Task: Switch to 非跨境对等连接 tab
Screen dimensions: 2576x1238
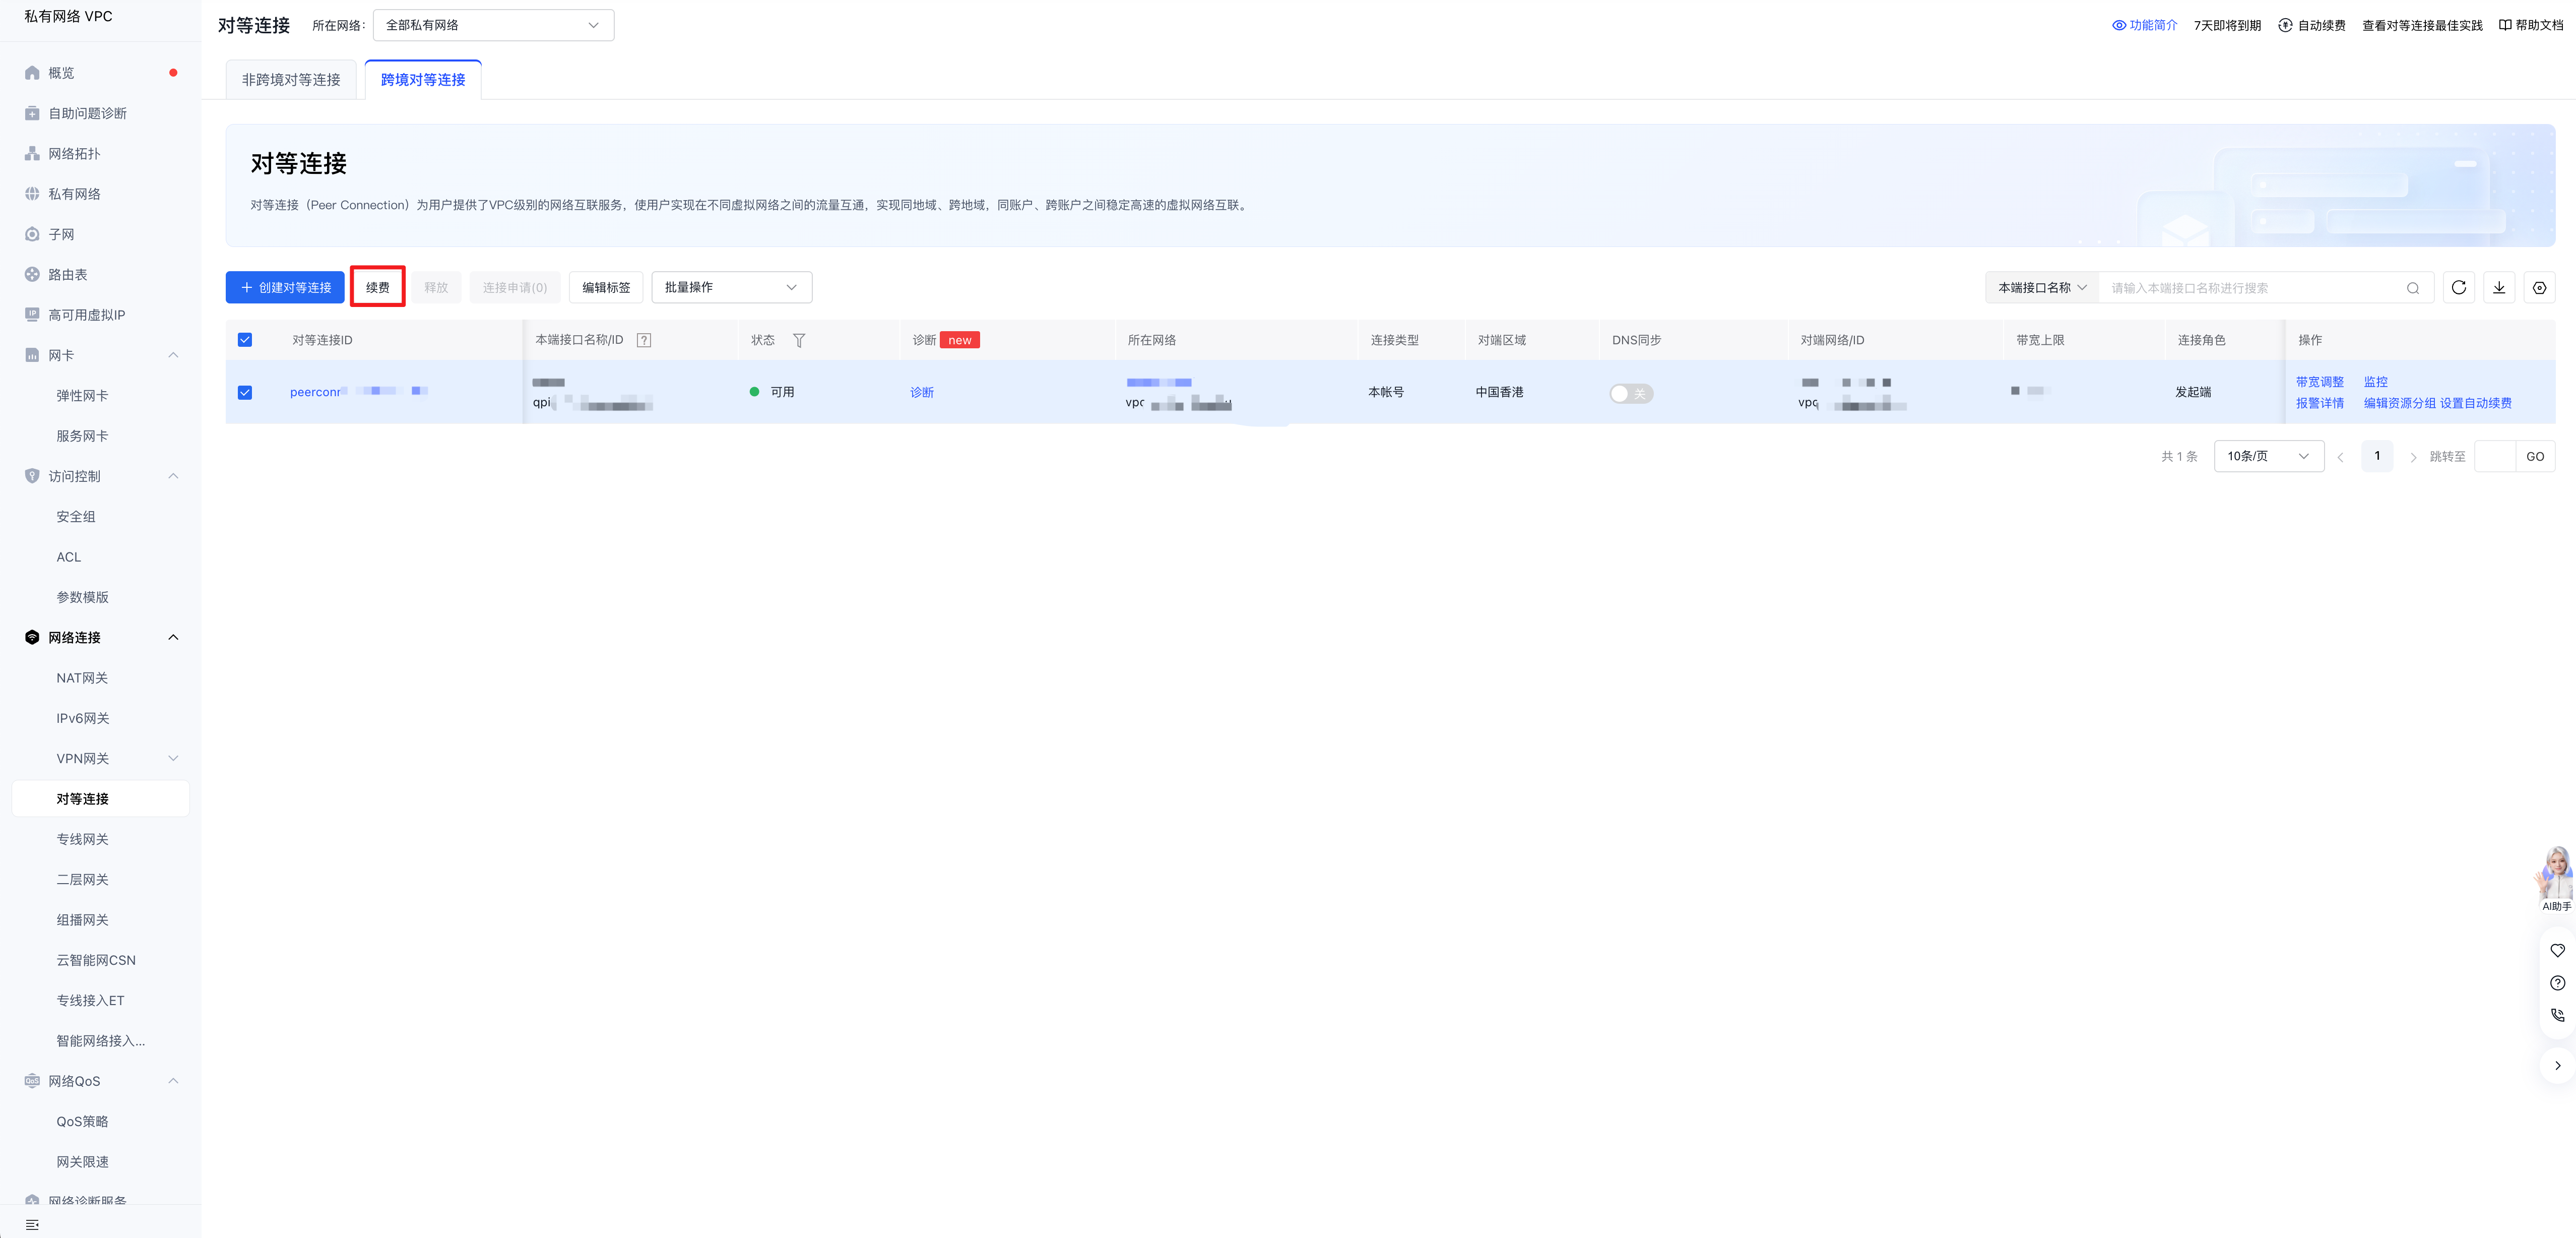Action: (291, 80)
